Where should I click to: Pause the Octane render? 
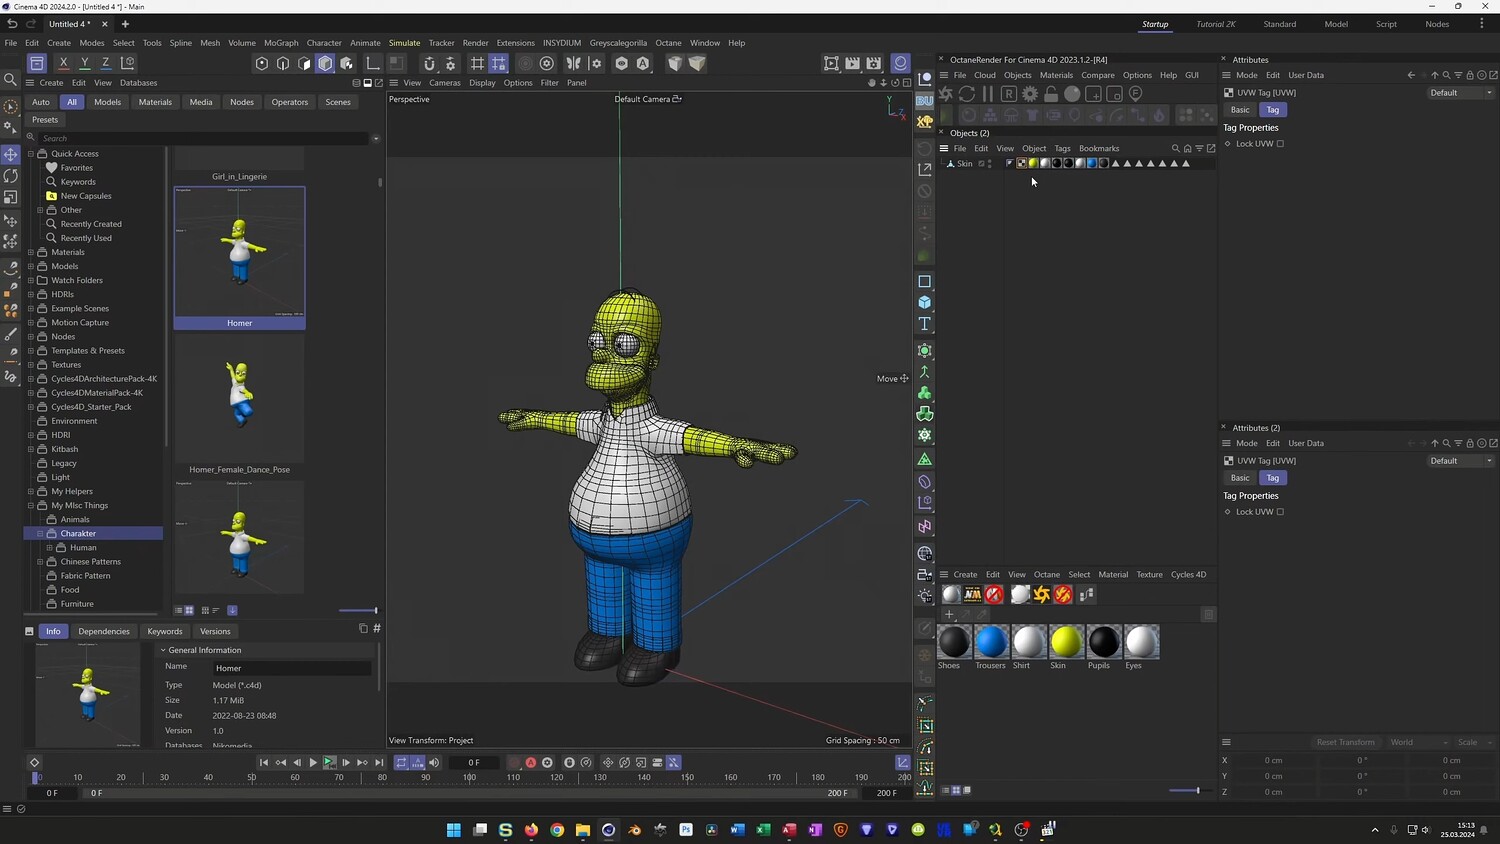coord(988,94)
